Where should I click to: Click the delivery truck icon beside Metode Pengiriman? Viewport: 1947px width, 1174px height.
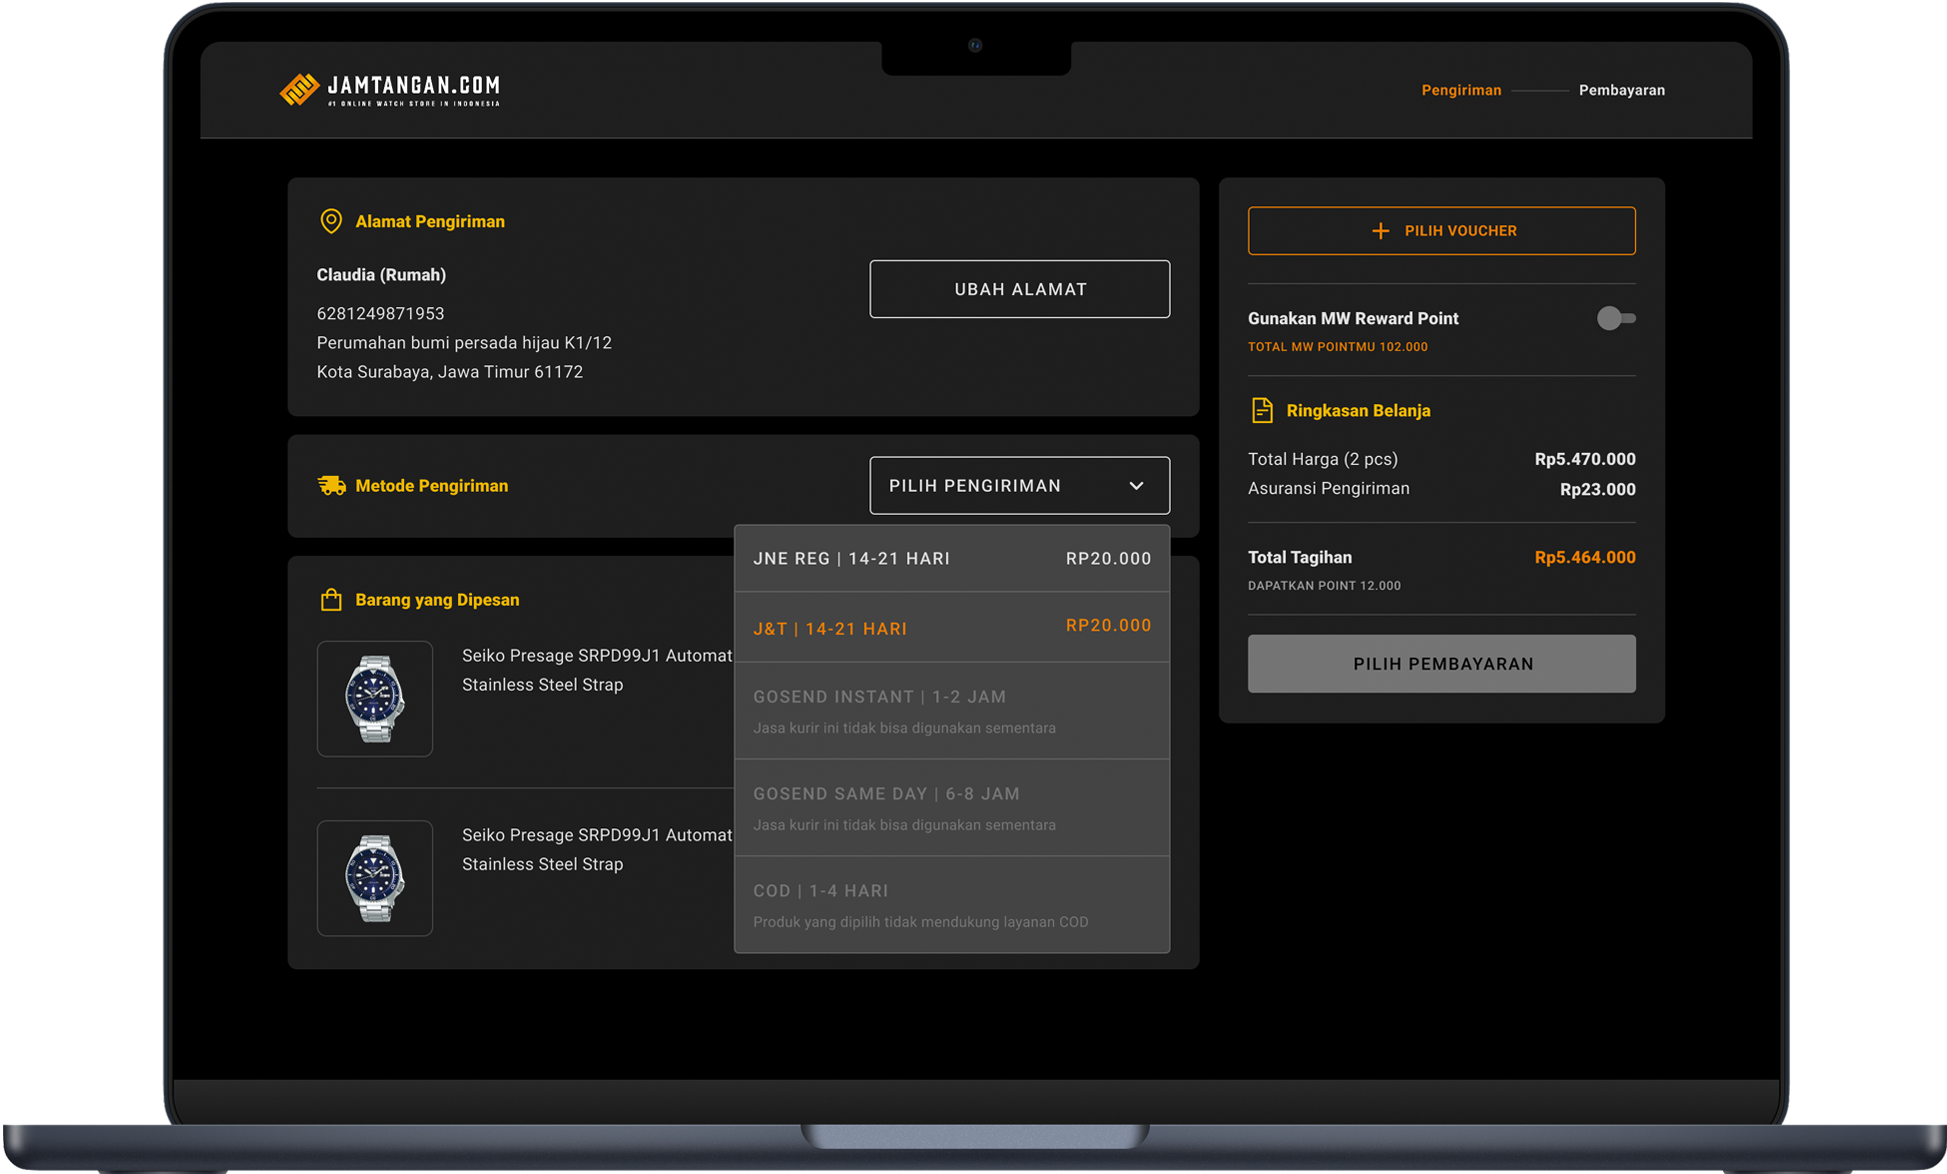(x=332, y=485)
